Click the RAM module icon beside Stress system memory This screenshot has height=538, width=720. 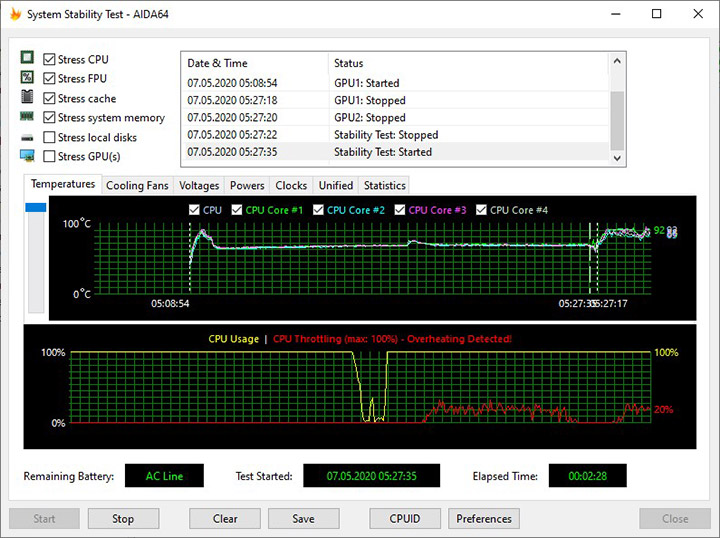point(27,117)
